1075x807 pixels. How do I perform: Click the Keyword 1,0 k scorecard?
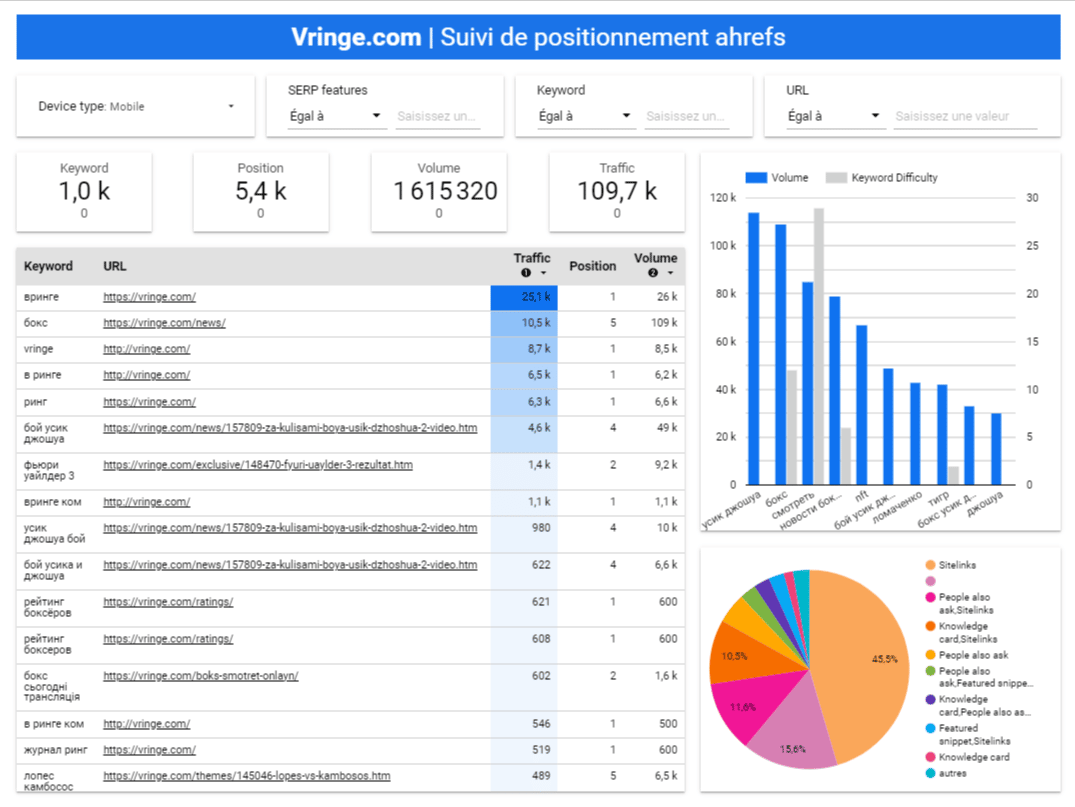pos(84,191)
